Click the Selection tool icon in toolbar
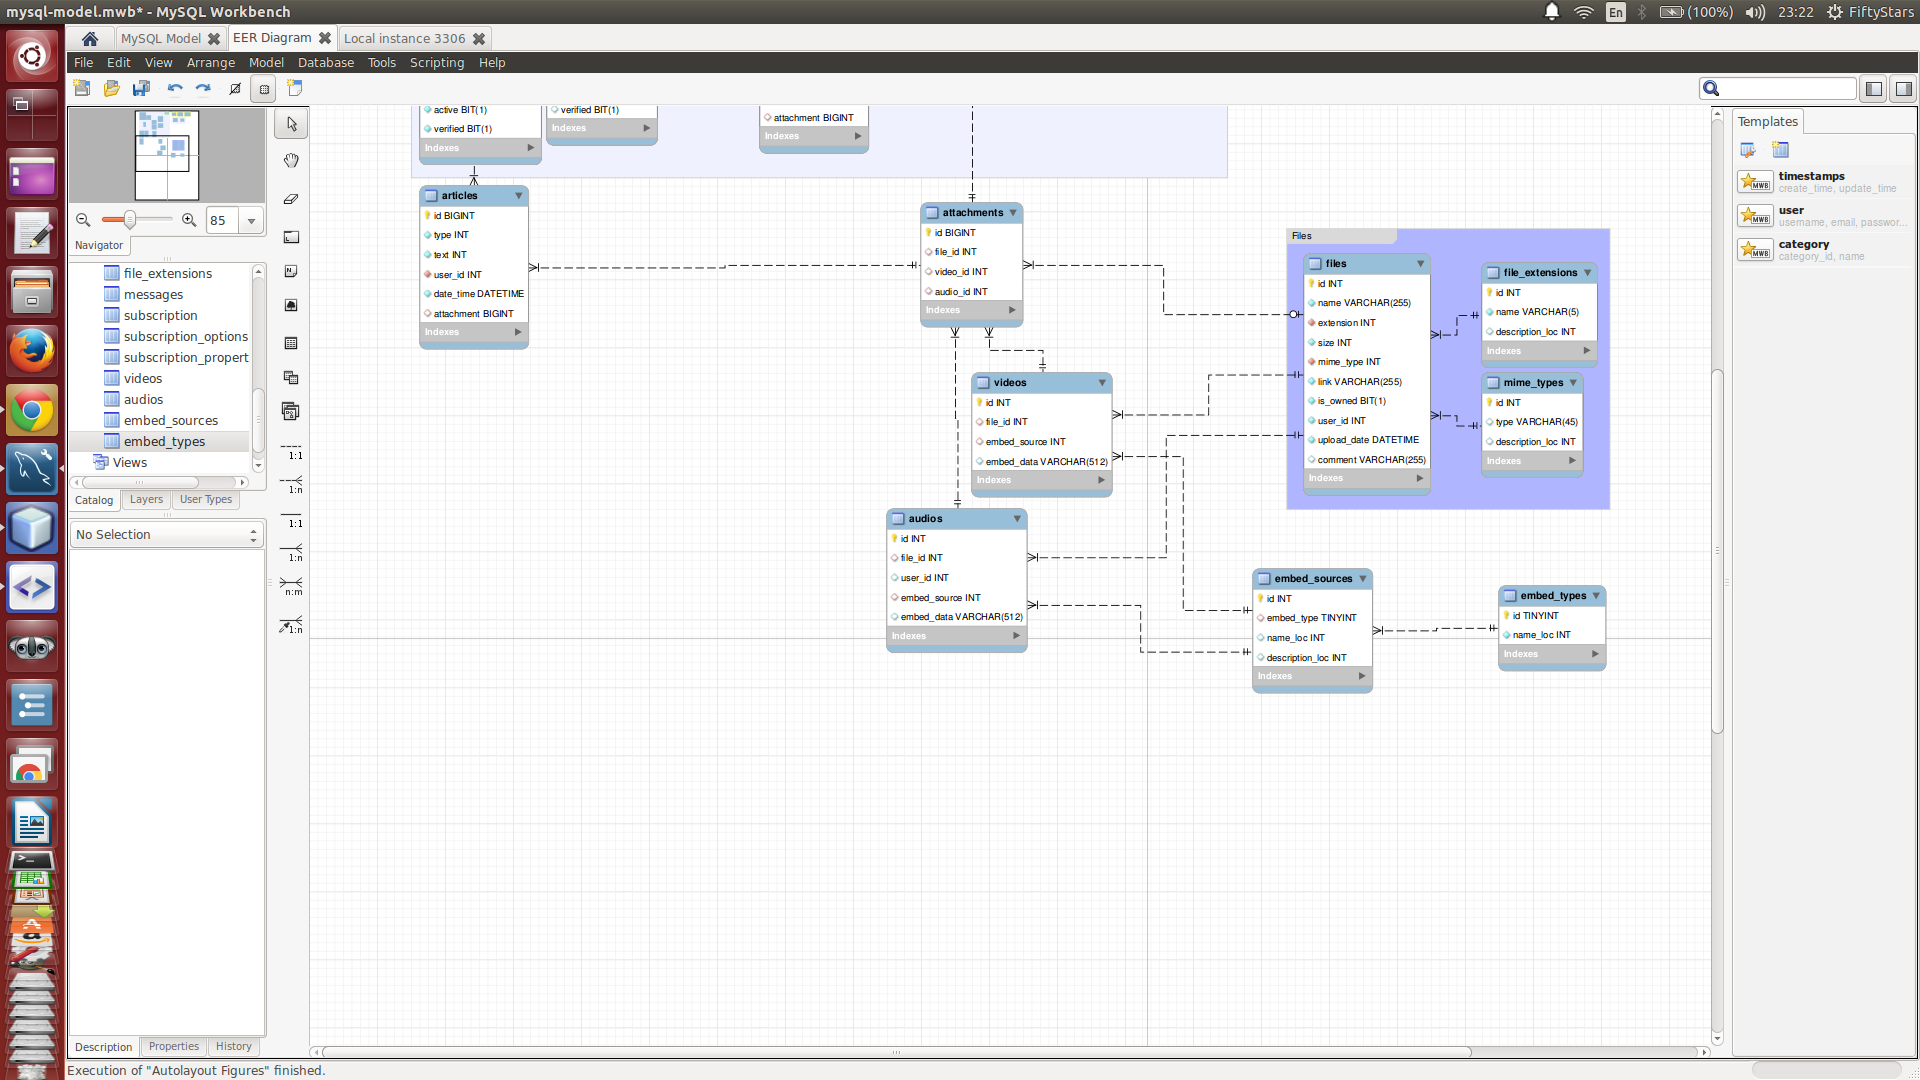This screenshot has height=1080, width=1920. [x=291, y=123]
